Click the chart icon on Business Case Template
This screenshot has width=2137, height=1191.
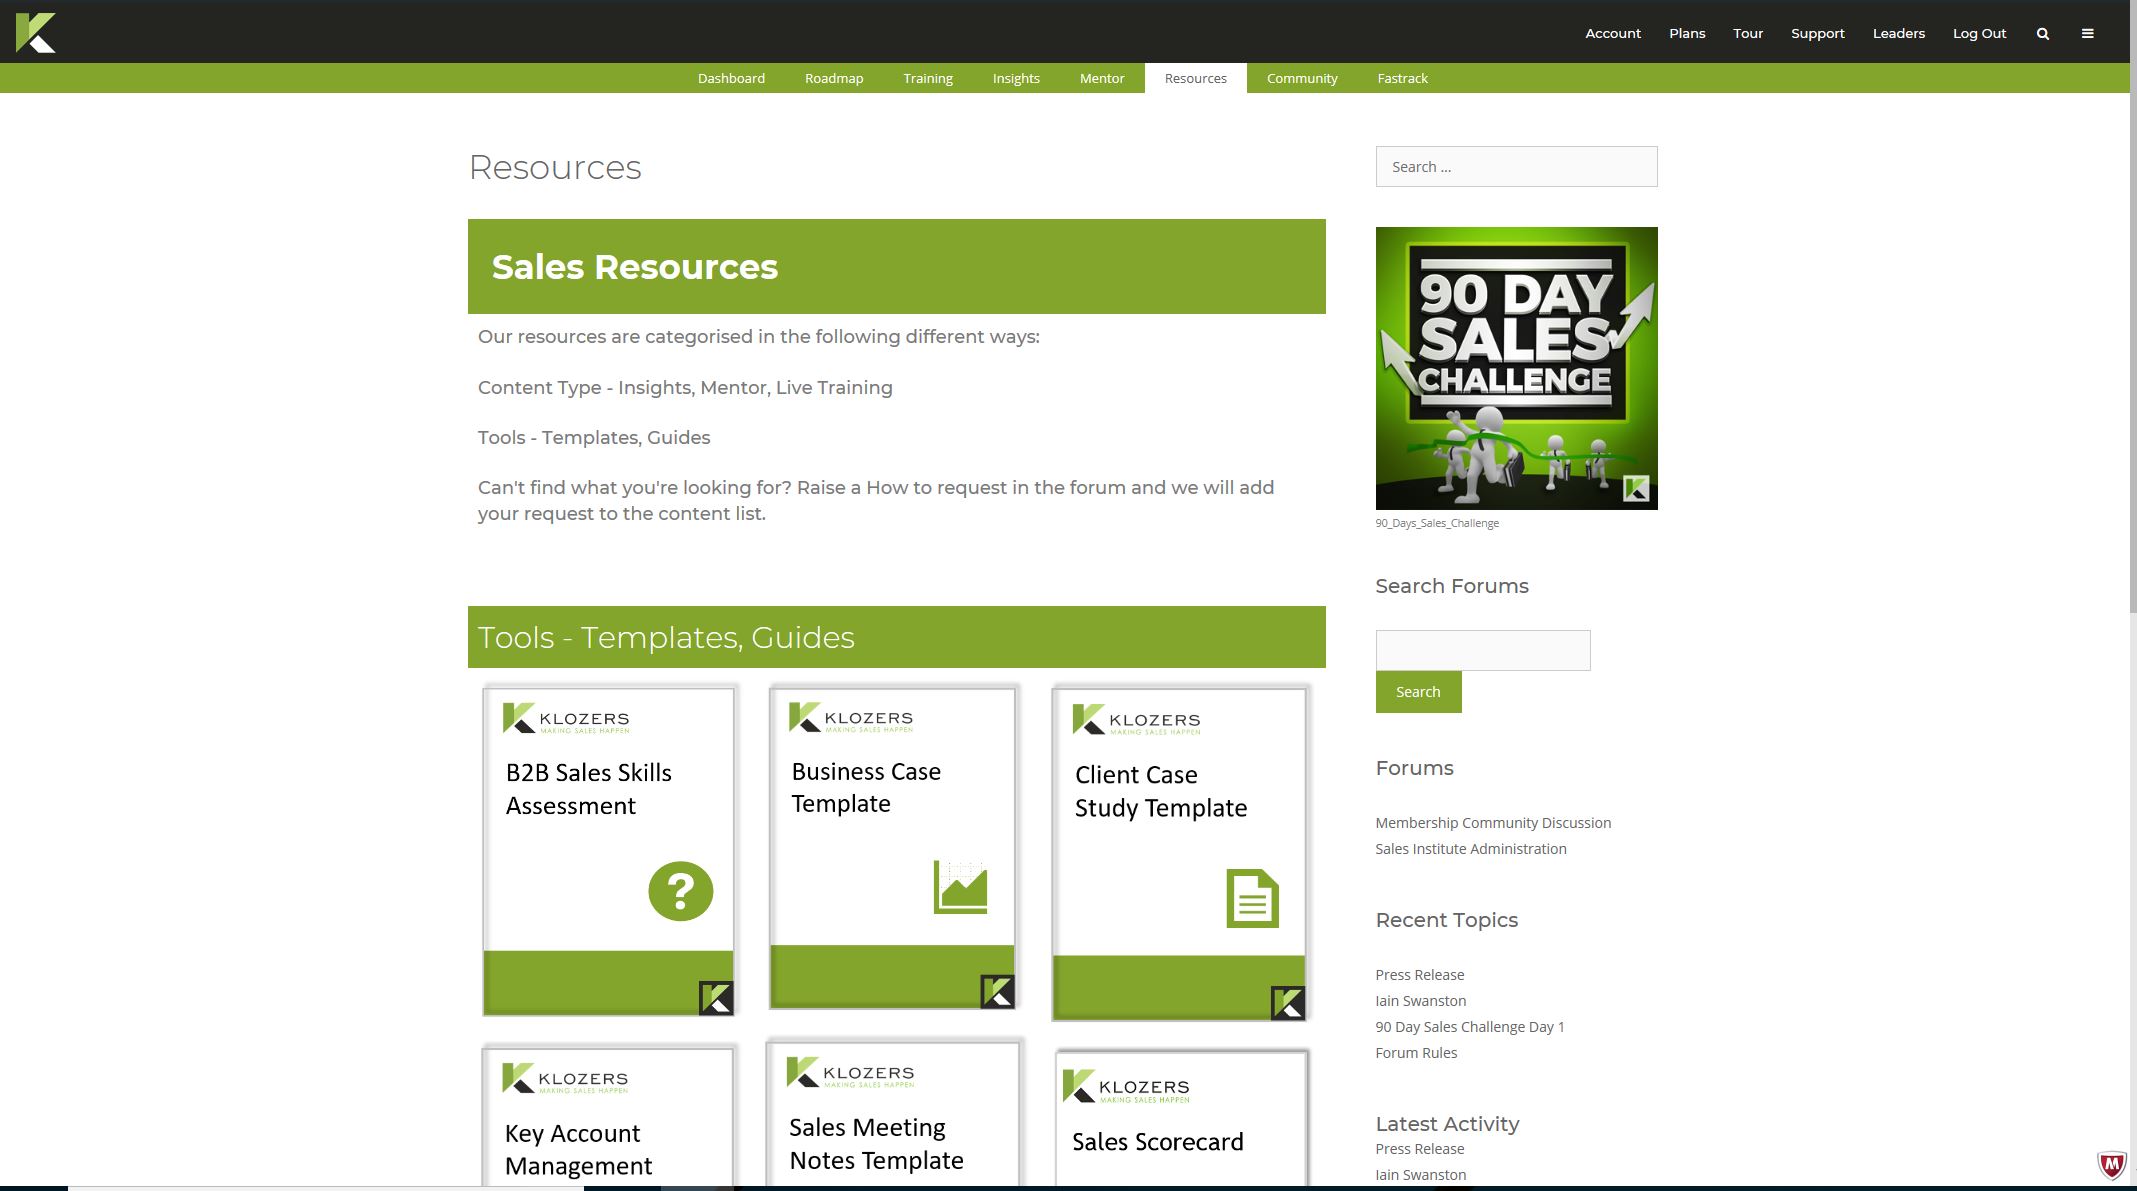[x=960, y=887]
